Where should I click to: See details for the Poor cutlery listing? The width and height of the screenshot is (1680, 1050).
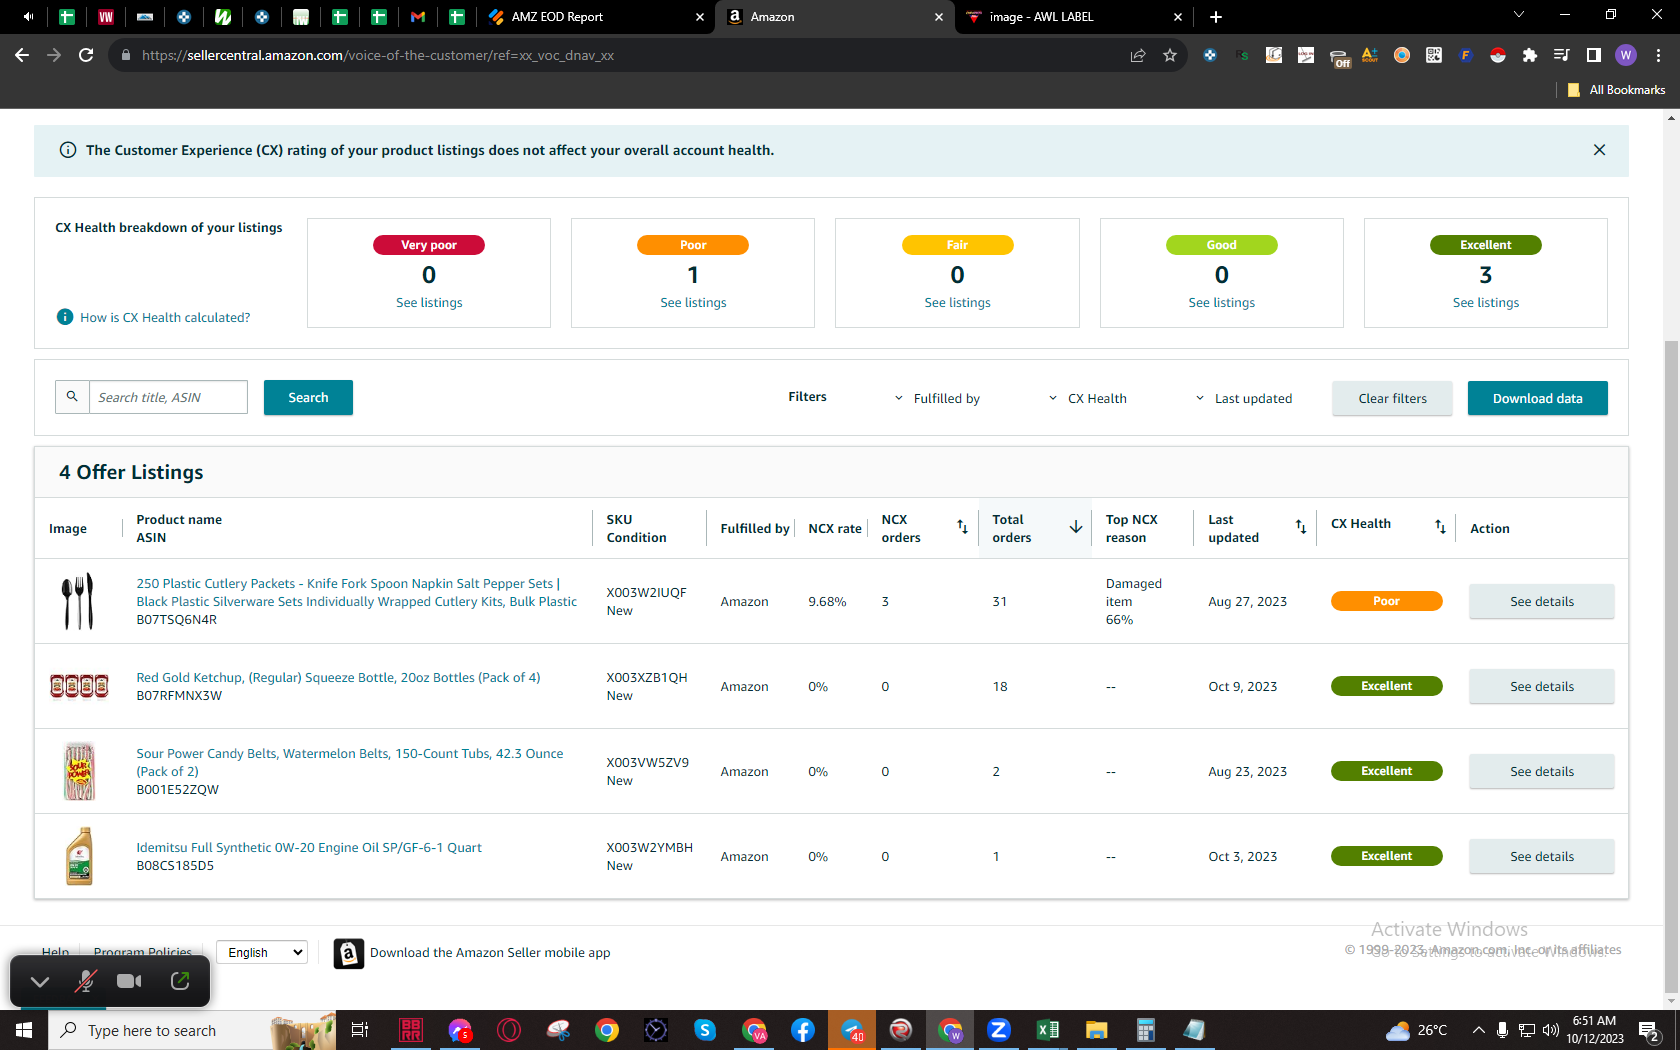1542,601
